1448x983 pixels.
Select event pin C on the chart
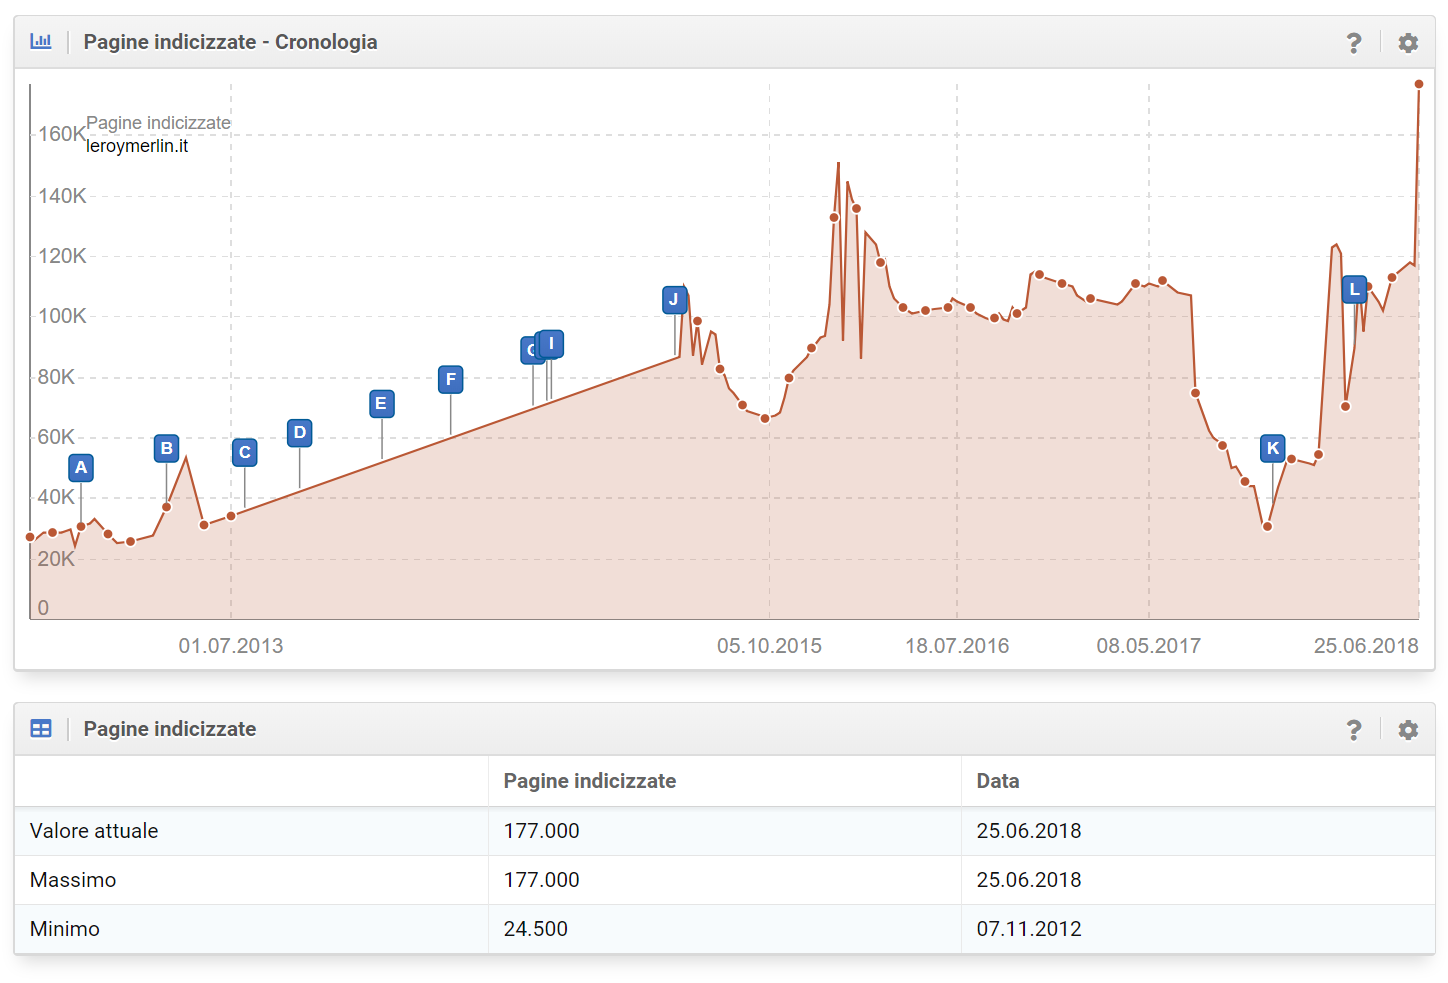click(245, 452)
